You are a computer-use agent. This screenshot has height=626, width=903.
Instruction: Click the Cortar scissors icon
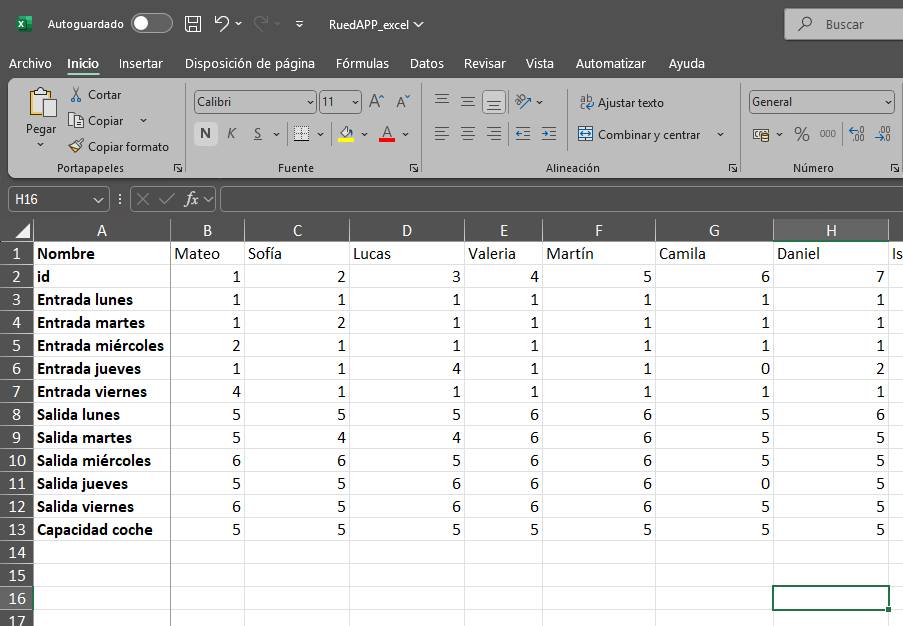77,95
